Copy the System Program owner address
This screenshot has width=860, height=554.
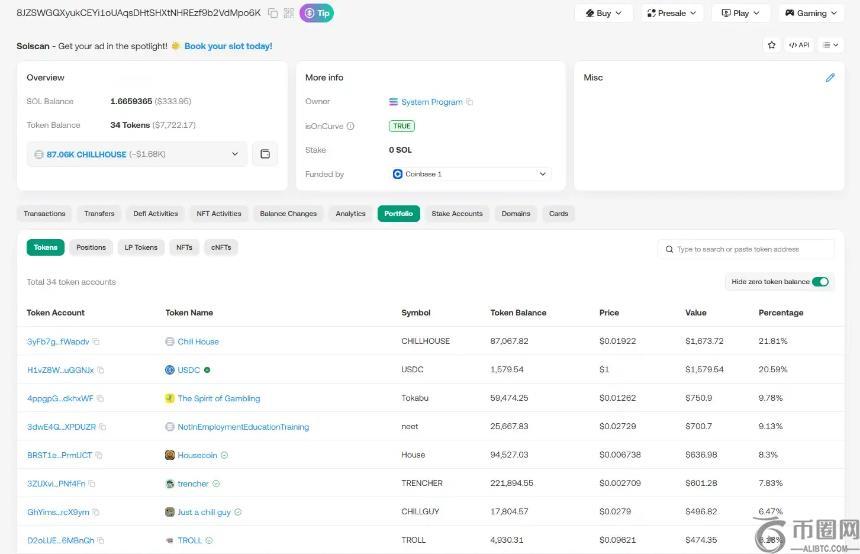click(x=470, y=102)
